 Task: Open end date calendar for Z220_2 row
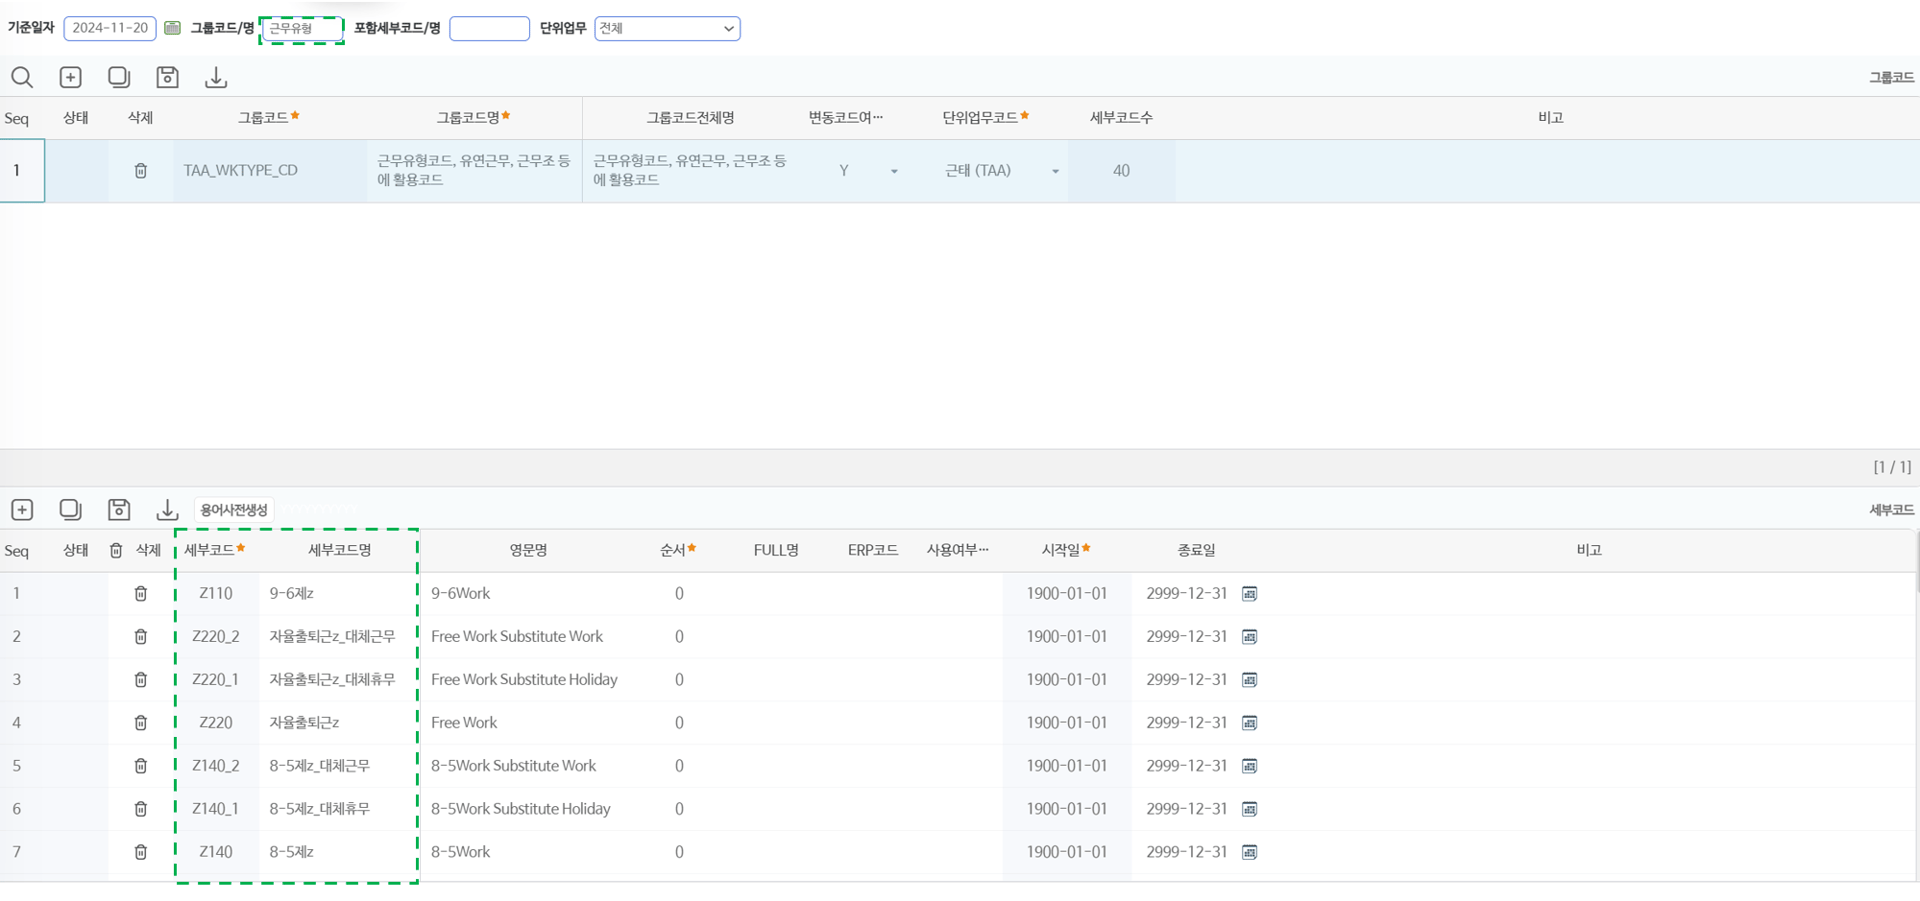[1249, 637]
